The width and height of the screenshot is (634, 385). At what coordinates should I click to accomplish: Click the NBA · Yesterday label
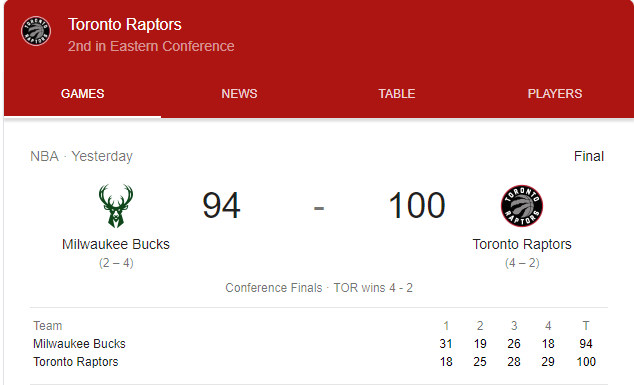(81, 157)
